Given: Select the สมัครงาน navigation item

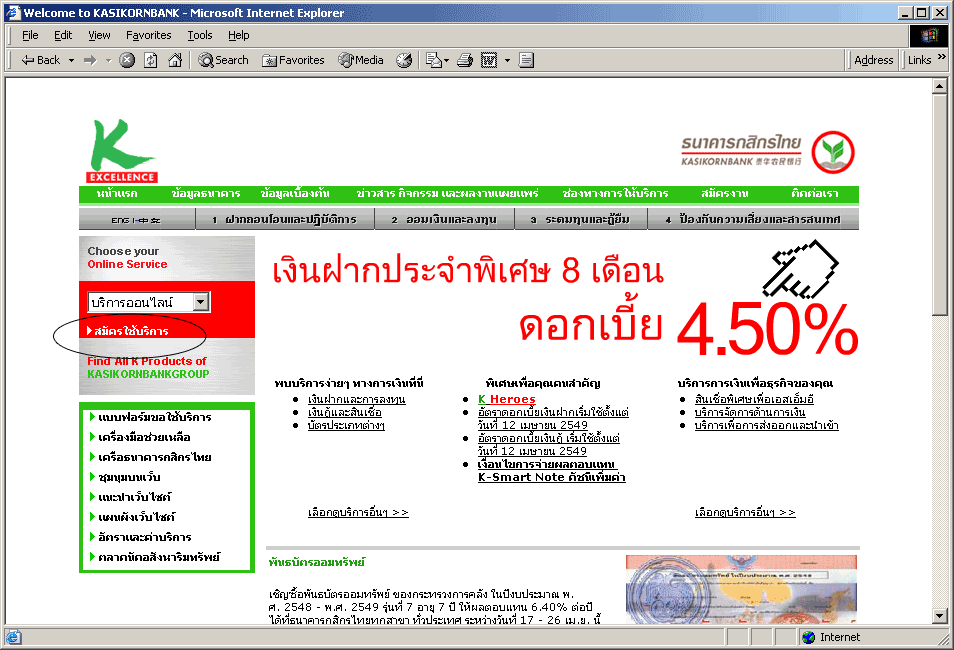Looking at the screenshot, I should pyautogui.click(x=725, y=194).
